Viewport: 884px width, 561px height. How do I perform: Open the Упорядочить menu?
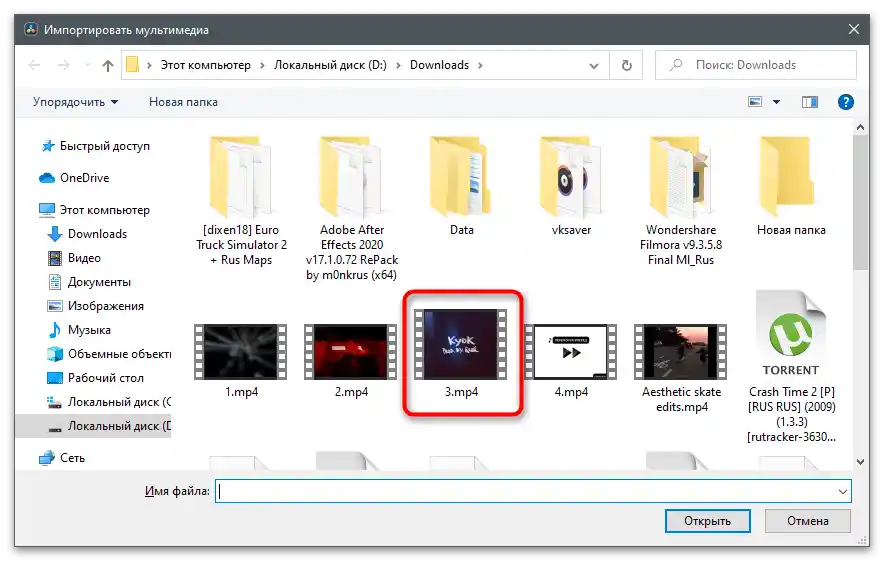tap(76, 102)
